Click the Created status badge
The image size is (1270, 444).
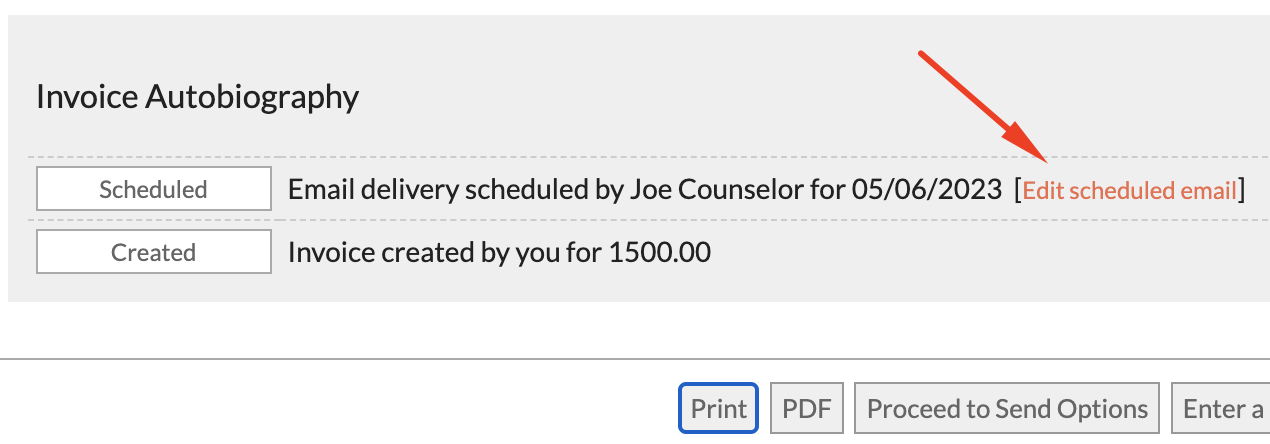click(153, 252)
